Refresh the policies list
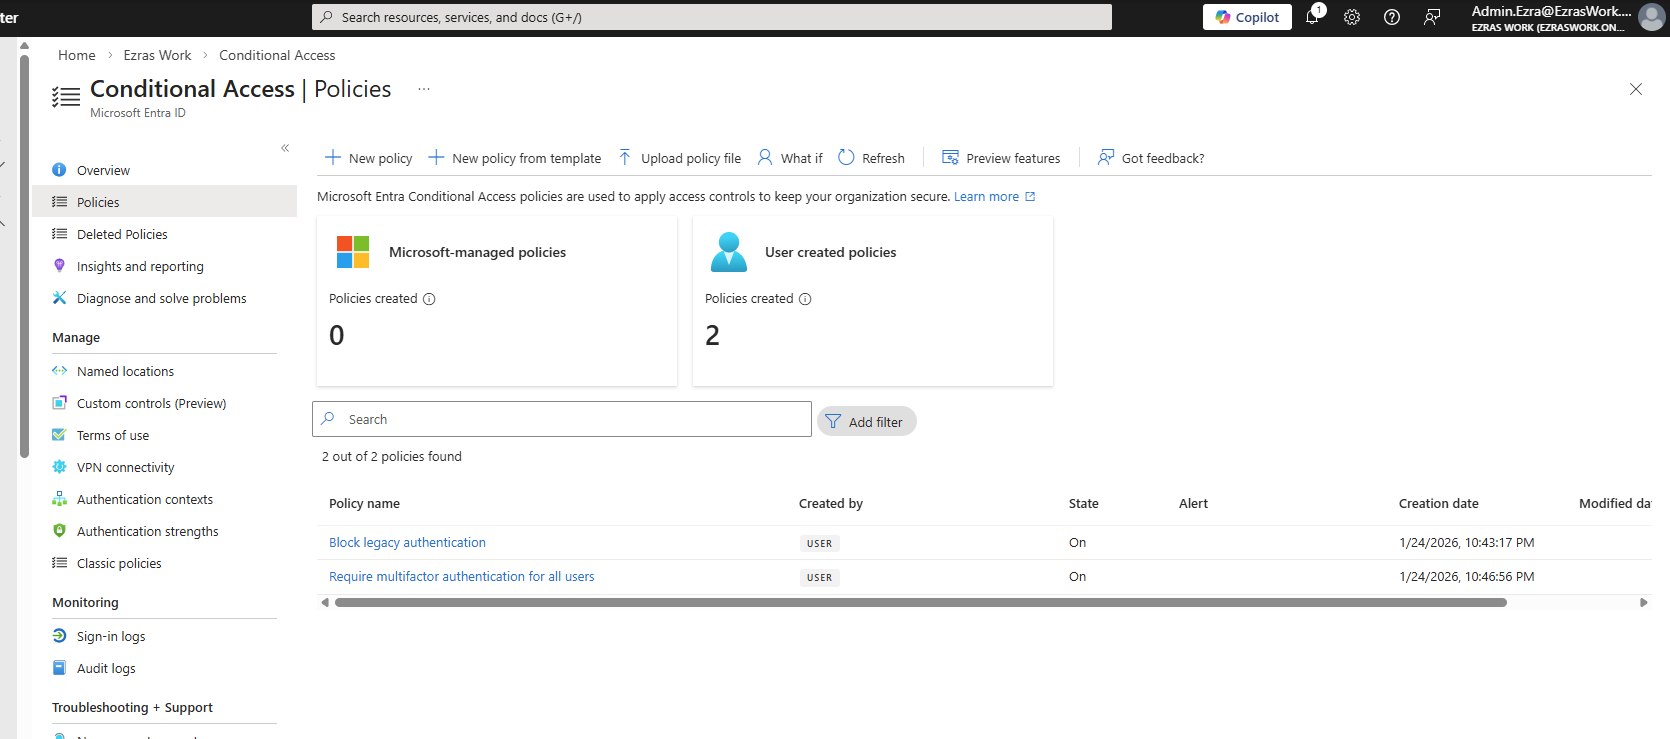Screen dimensions: 1670x739 coord(871,158)
